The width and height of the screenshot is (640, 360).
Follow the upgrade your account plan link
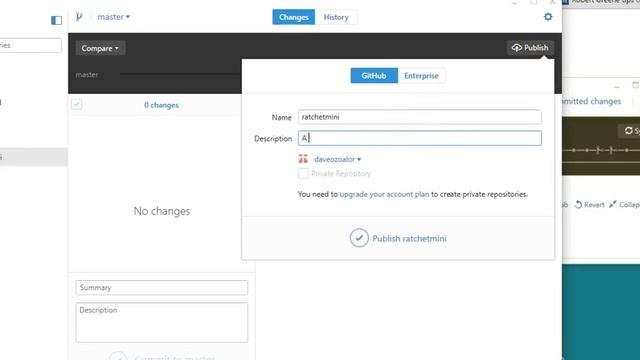[384, 194]
